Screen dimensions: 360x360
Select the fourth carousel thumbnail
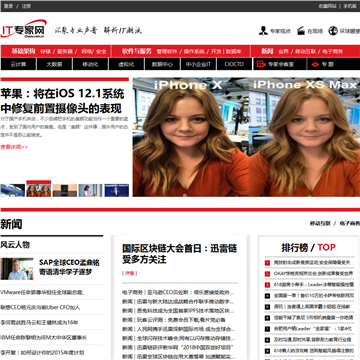pyautogui.click(x=91, y=190)
